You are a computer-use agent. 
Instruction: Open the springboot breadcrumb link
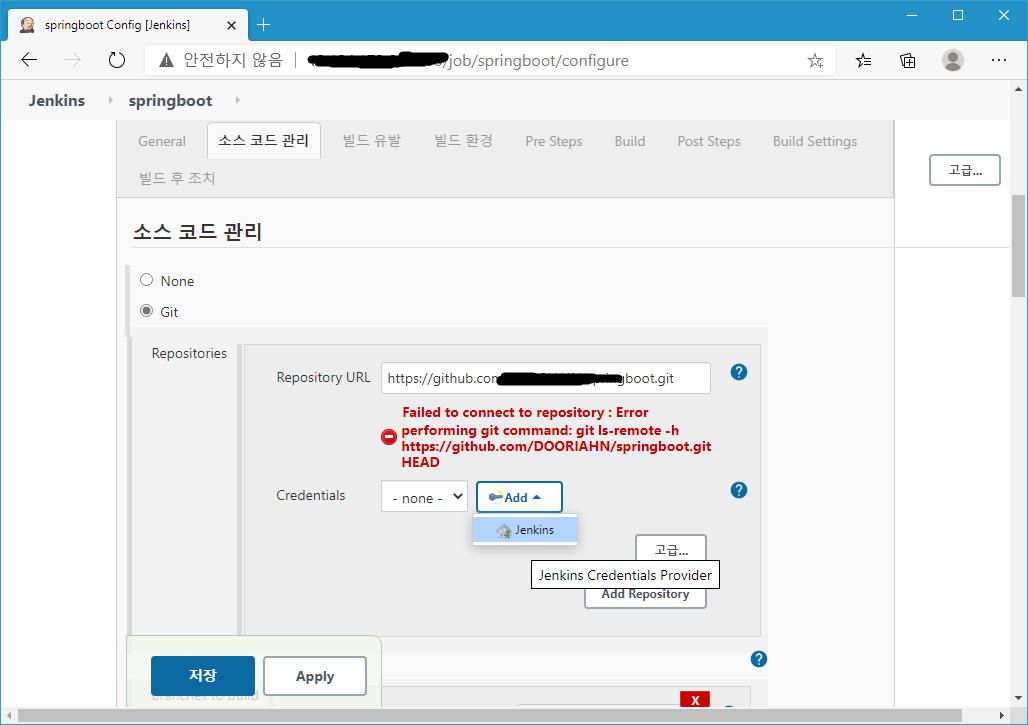point(170,100)
